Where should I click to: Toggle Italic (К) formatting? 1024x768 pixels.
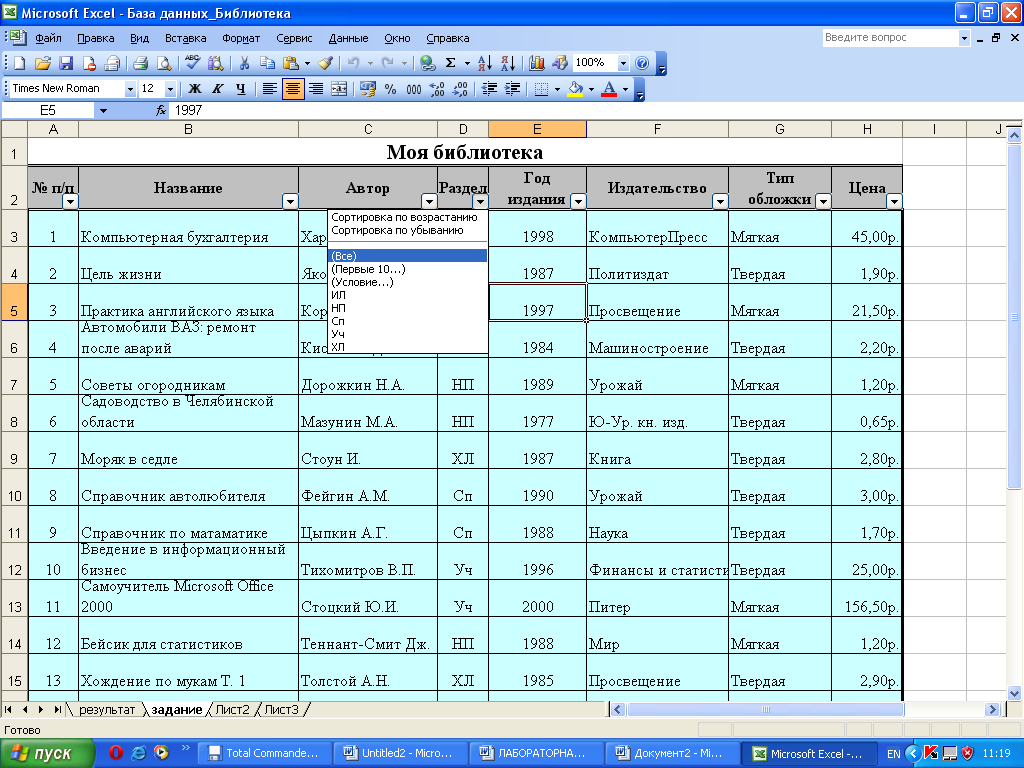[x=217, y=89]
